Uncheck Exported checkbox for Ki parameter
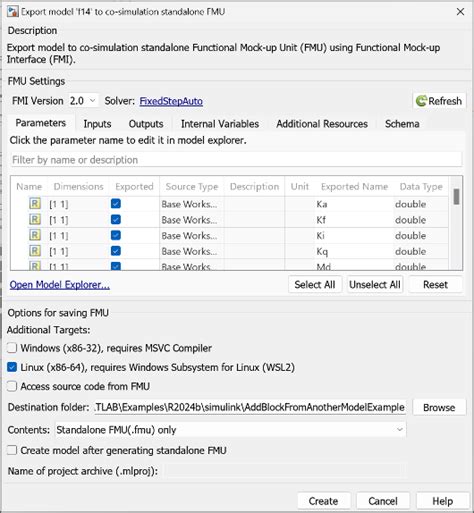The width and height of the screenshot is (474, 513). click(116, 235)
